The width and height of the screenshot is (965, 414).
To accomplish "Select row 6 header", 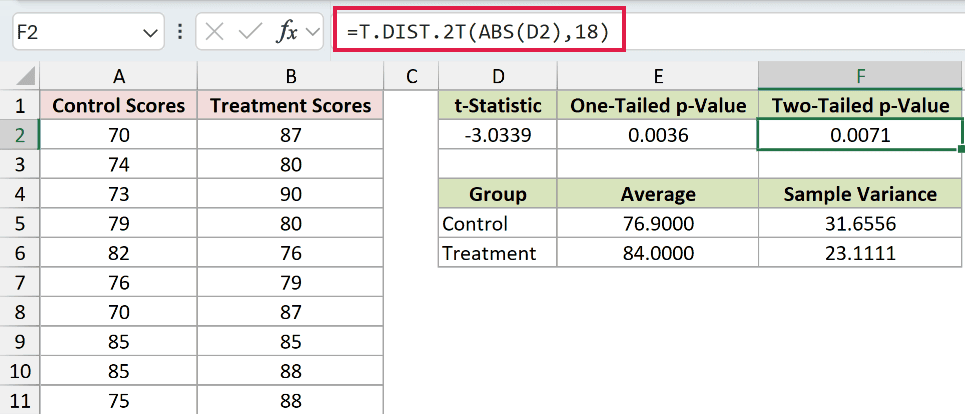I will click(x=20, y=253).
